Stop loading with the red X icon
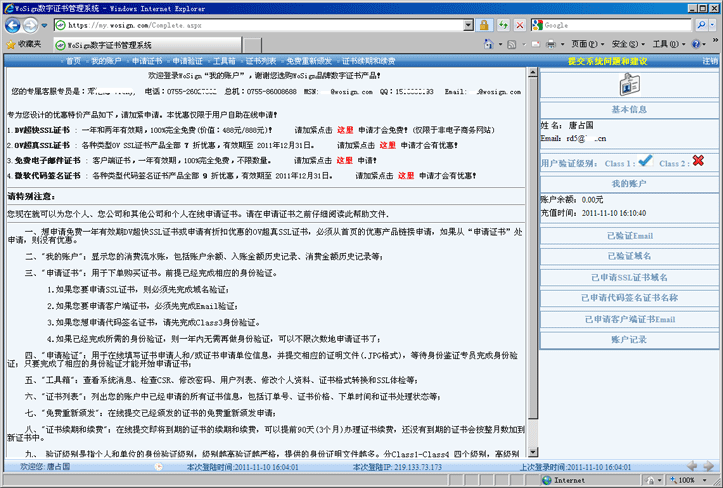Image resolution: width=723 pixels, height=488 pixels. click(x=520, y=25)
